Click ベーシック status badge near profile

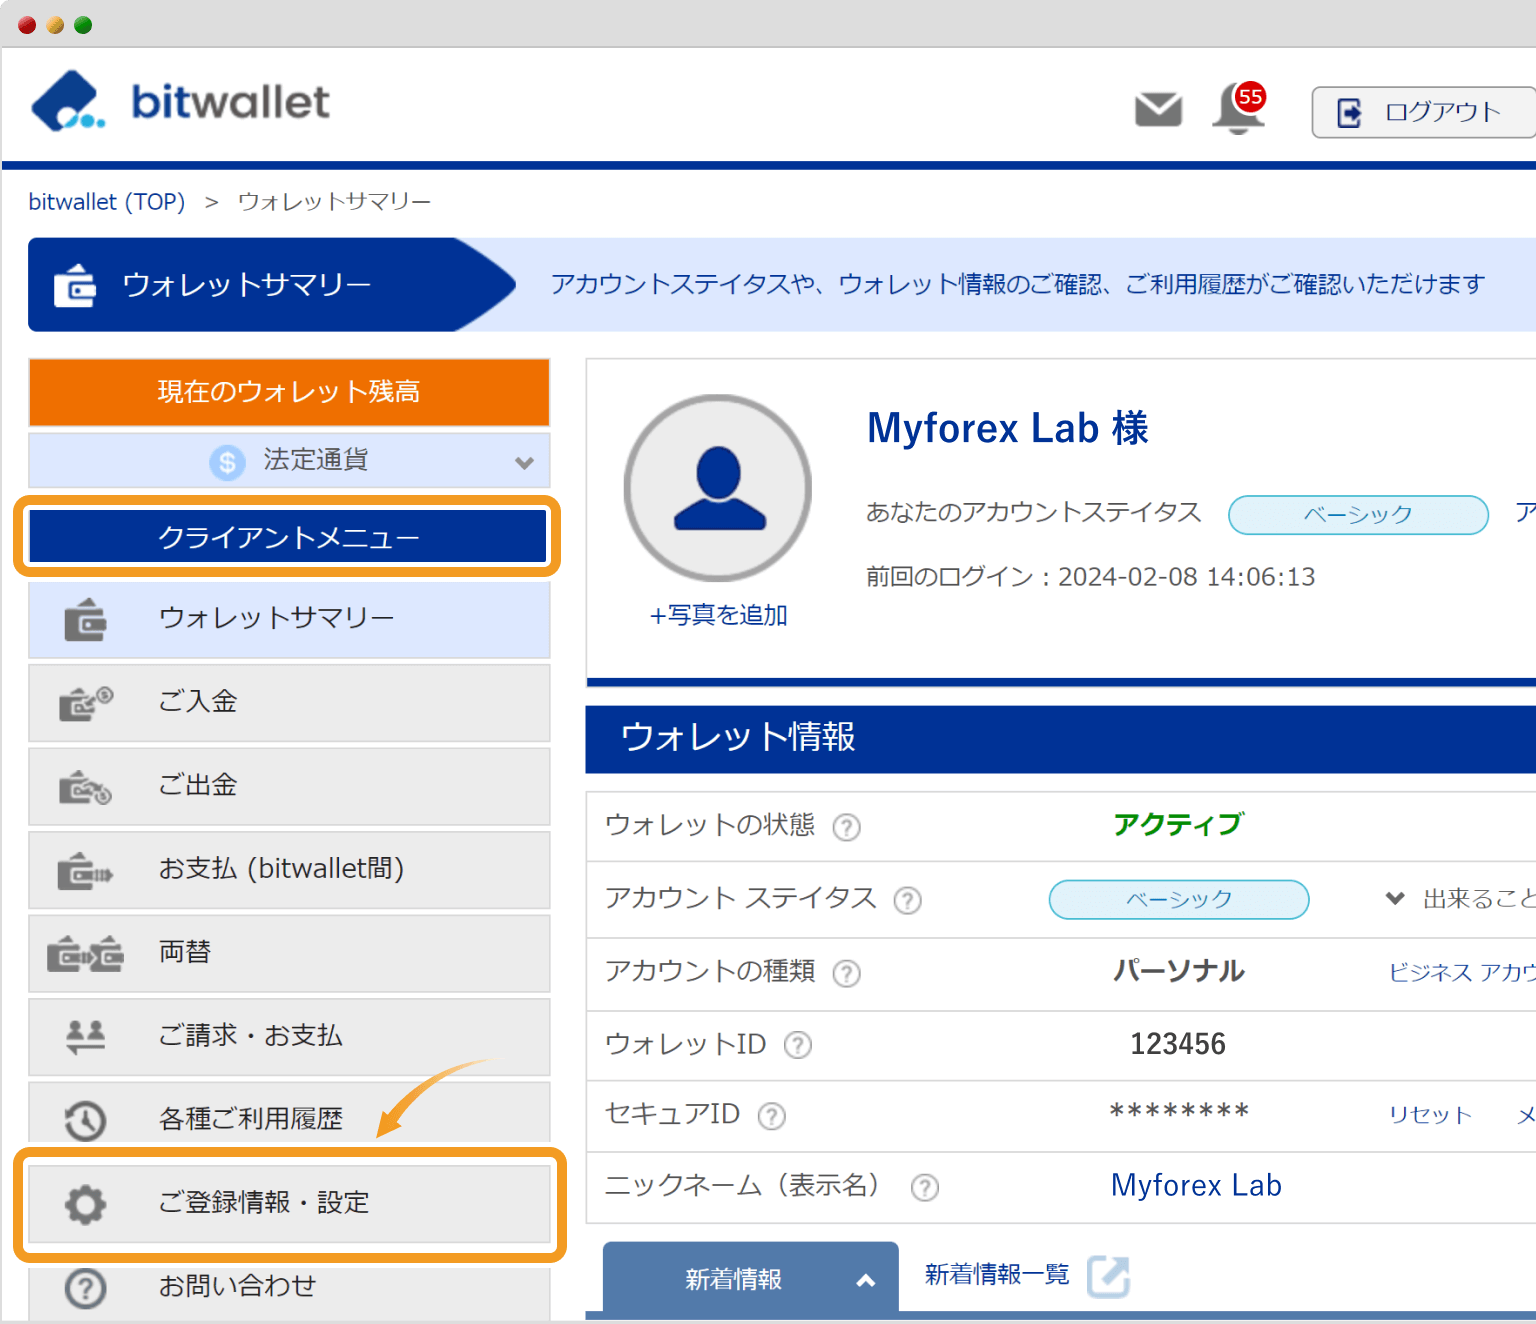click(x=1358, y=515)
